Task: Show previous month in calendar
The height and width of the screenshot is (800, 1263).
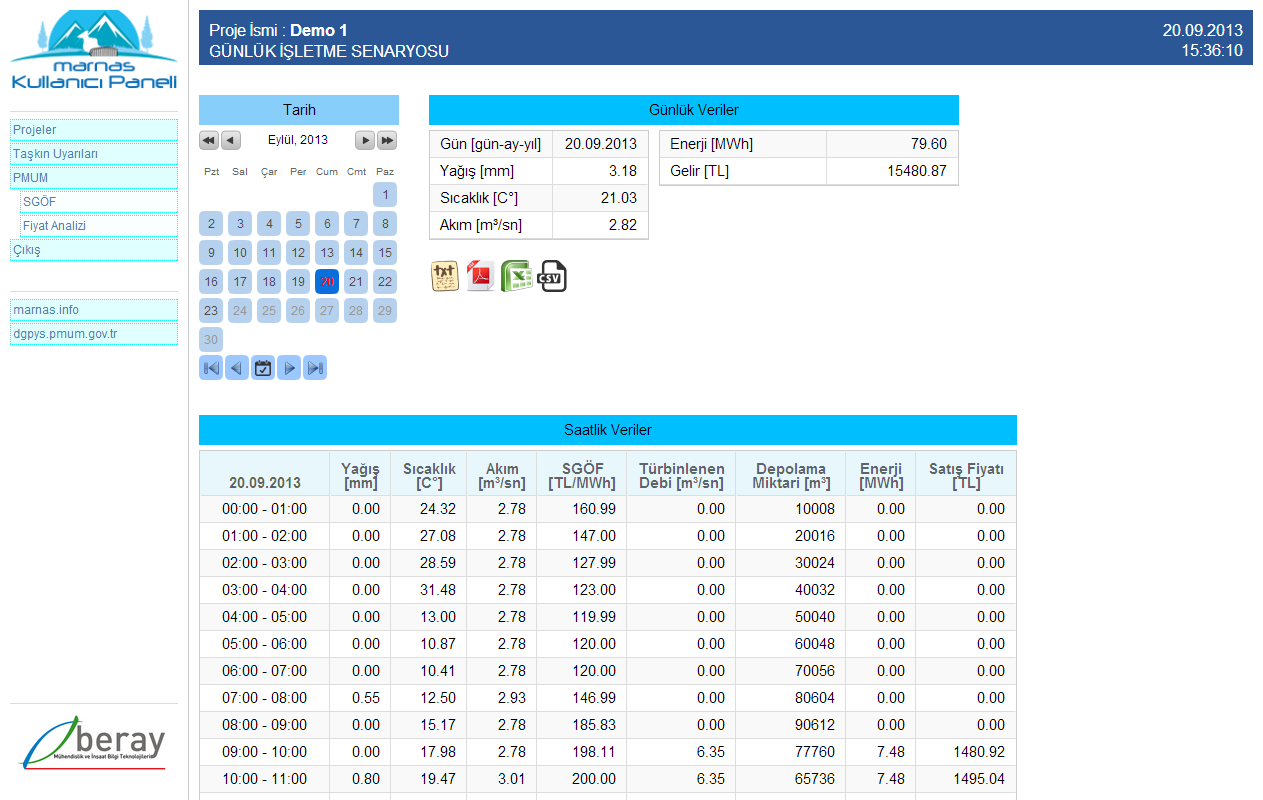Action: (x=231, y=140)
